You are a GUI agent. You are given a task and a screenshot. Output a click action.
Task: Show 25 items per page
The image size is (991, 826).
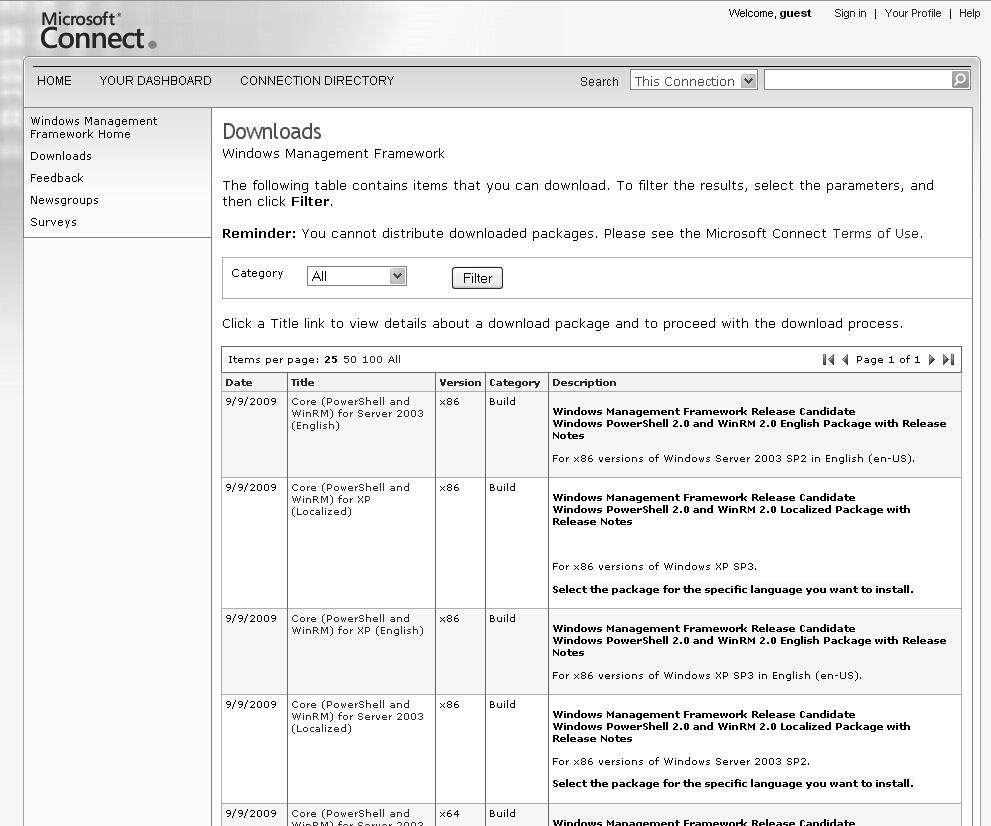(331, 360)
